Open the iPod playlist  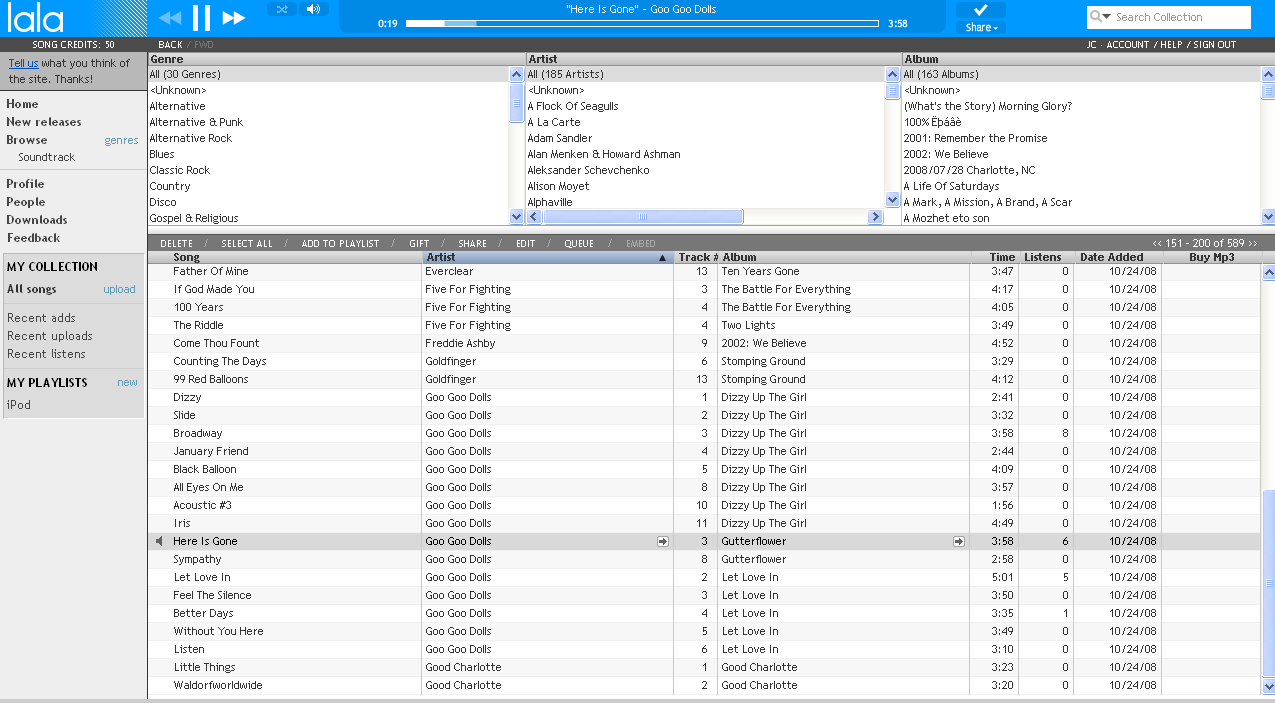pos(19,405)
